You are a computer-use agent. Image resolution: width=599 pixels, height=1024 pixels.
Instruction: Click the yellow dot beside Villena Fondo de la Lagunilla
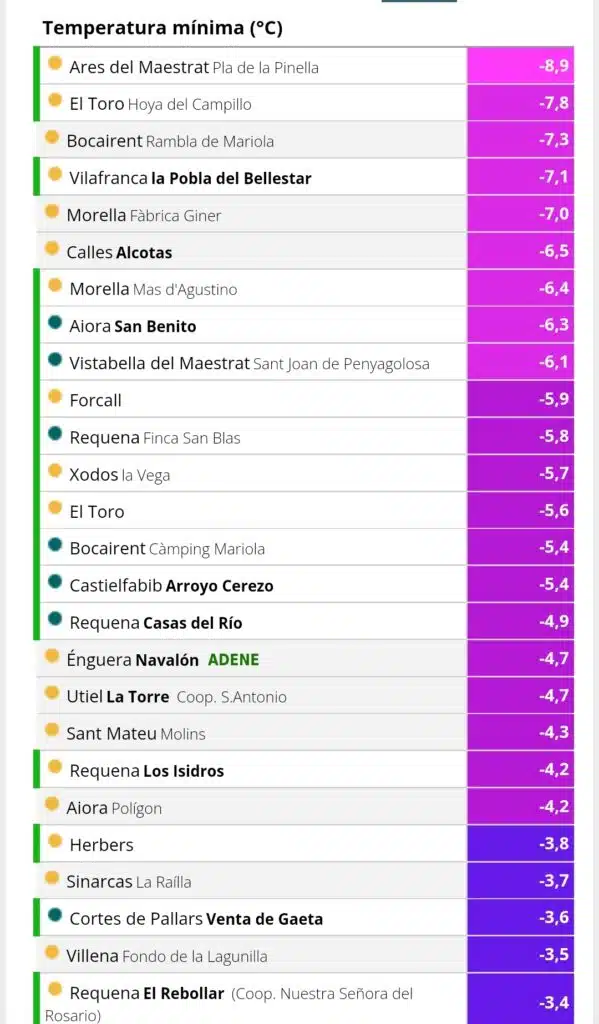coord(52,952)
